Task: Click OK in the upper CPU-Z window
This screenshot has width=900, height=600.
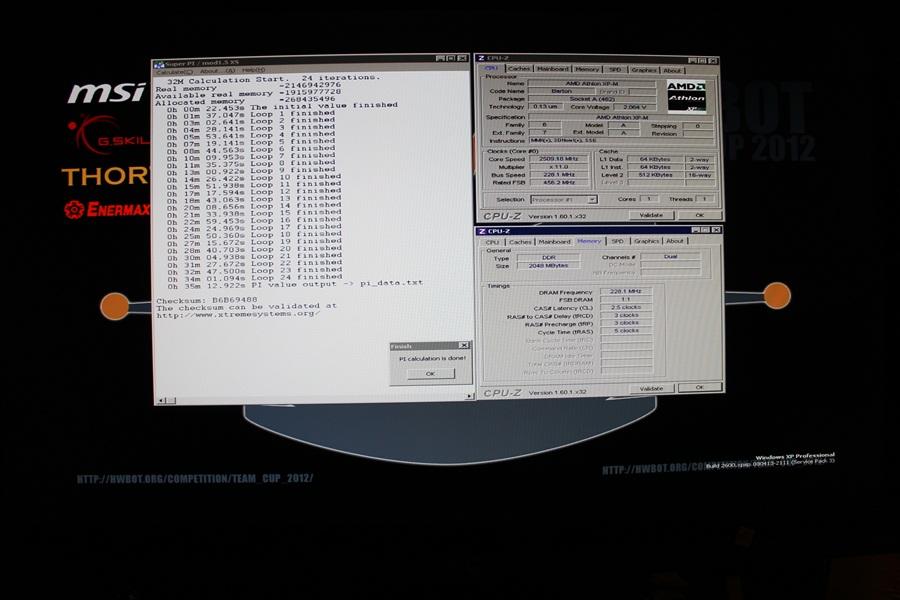Action: click(699, 215)
